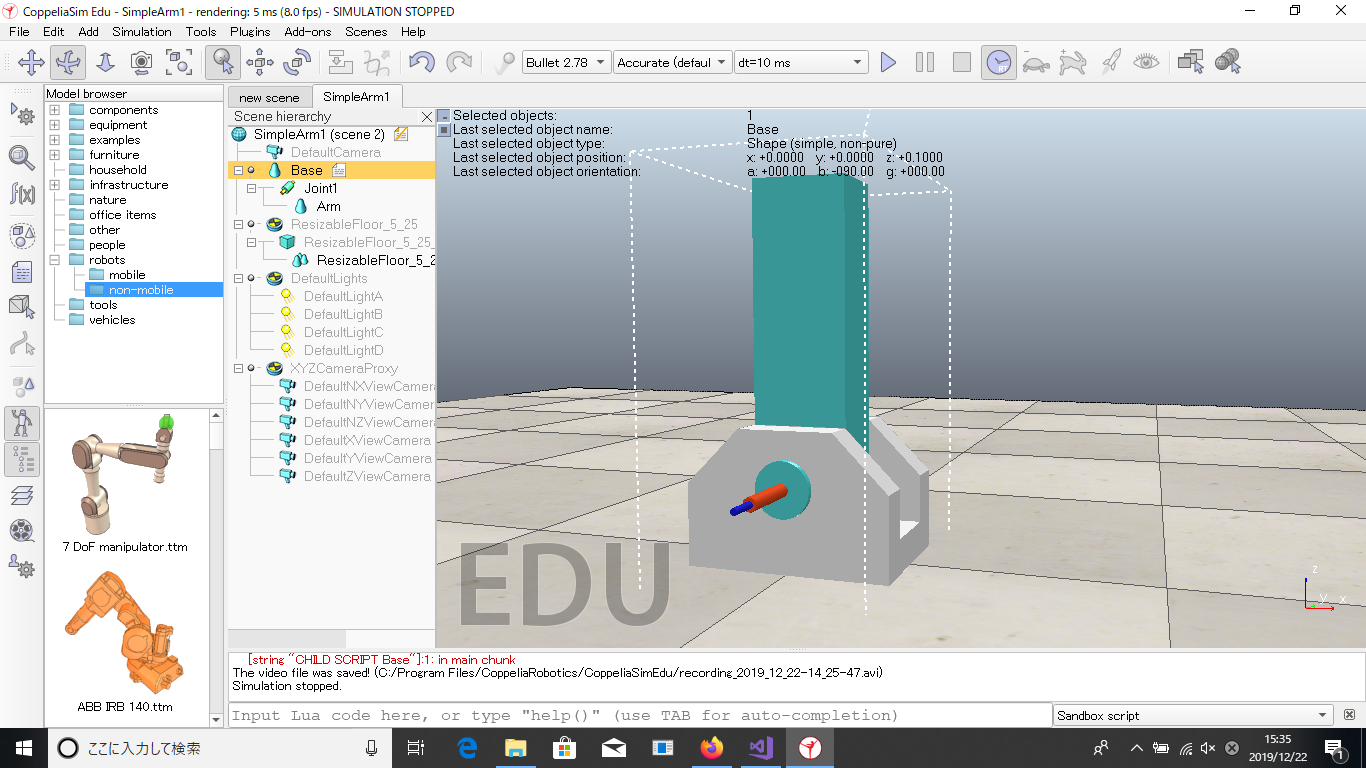Select the mobile robots folder
Viewport: 1366px width, 768px height.
tap(127, 275)
